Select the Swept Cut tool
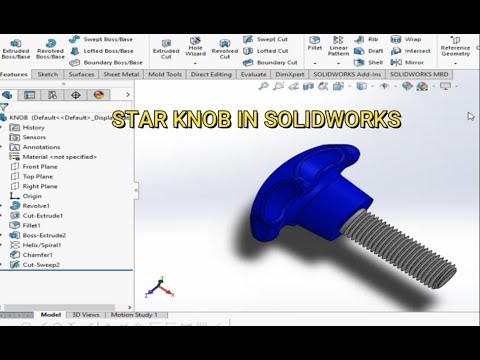The width and height of the screenshot is (480, 360). click(x=265, y=39)
